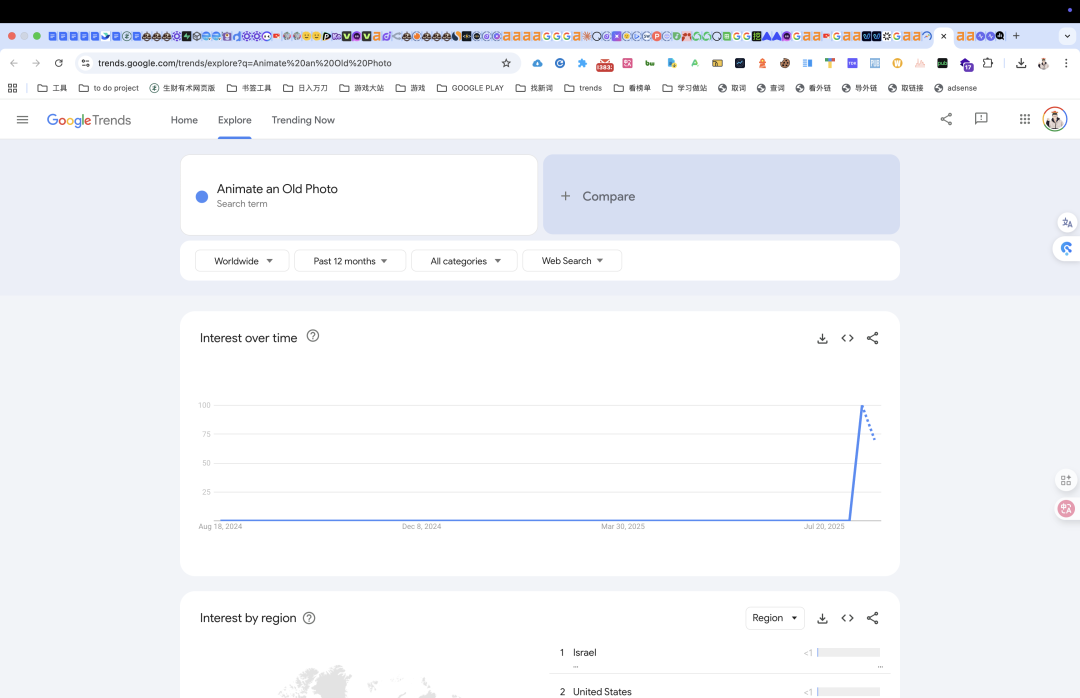The width and height of the screenshot is (1080, 698).
Task: Open the trends bookmark folder
Action: [x=583, y=88]
